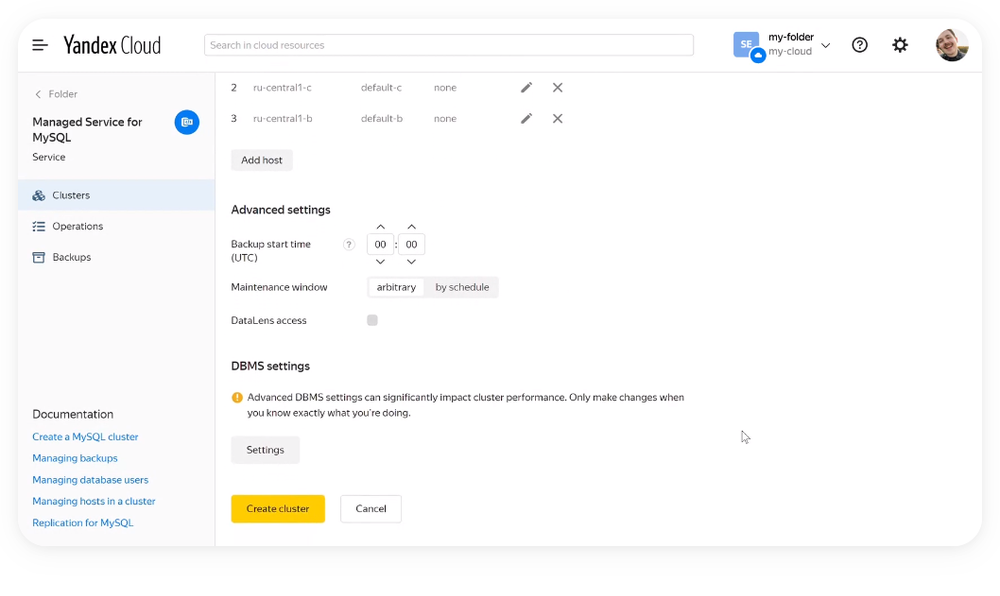Click the my-cloud label
The height and width of the screenshot is (596, 1000).
click(790, 52)
